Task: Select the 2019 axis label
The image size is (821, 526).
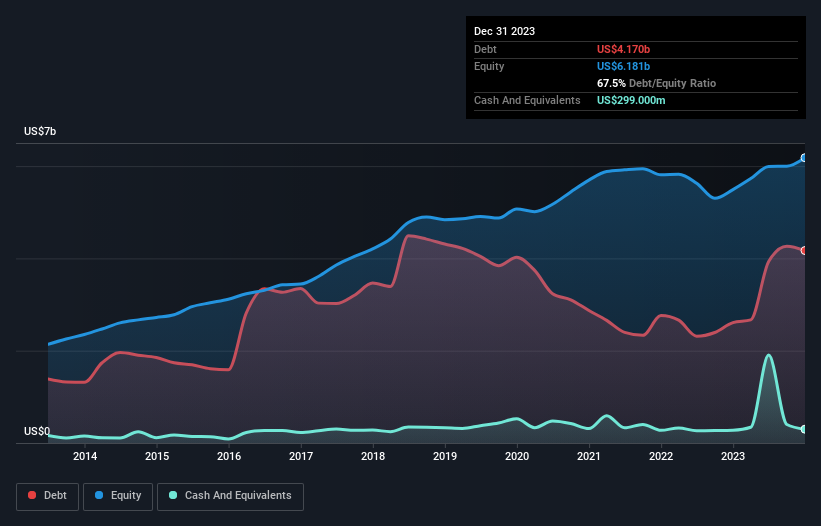Action: 445,456
